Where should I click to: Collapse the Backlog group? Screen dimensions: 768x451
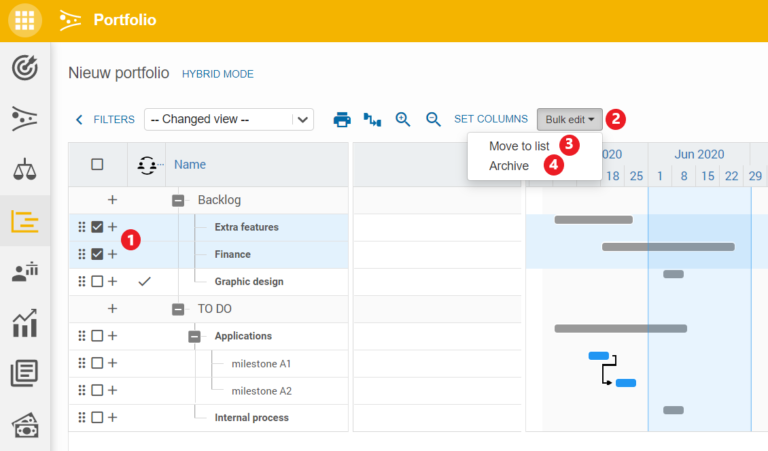(178, 200)
